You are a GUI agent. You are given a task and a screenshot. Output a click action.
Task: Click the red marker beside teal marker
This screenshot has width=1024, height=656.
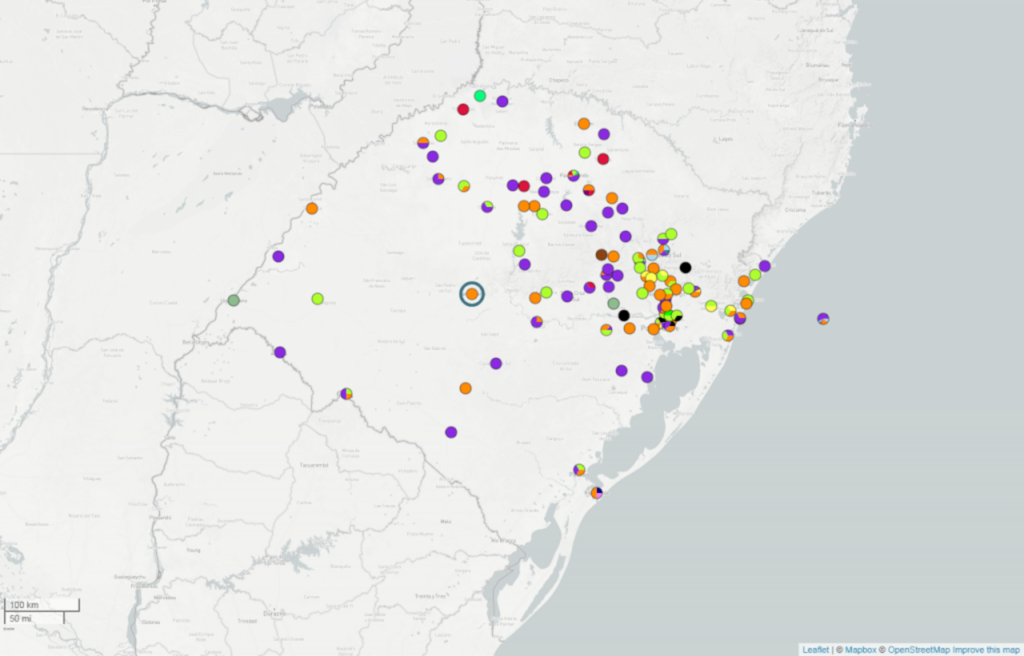[x=463, y=109]
